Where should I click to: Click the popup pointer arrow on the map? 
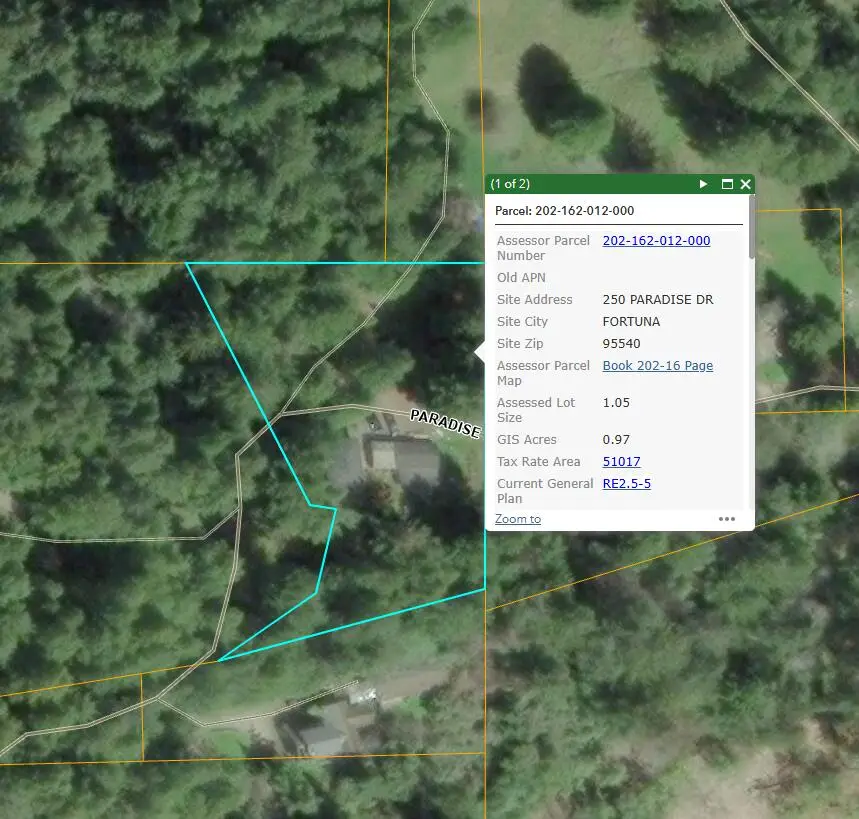tap(480, 351)
